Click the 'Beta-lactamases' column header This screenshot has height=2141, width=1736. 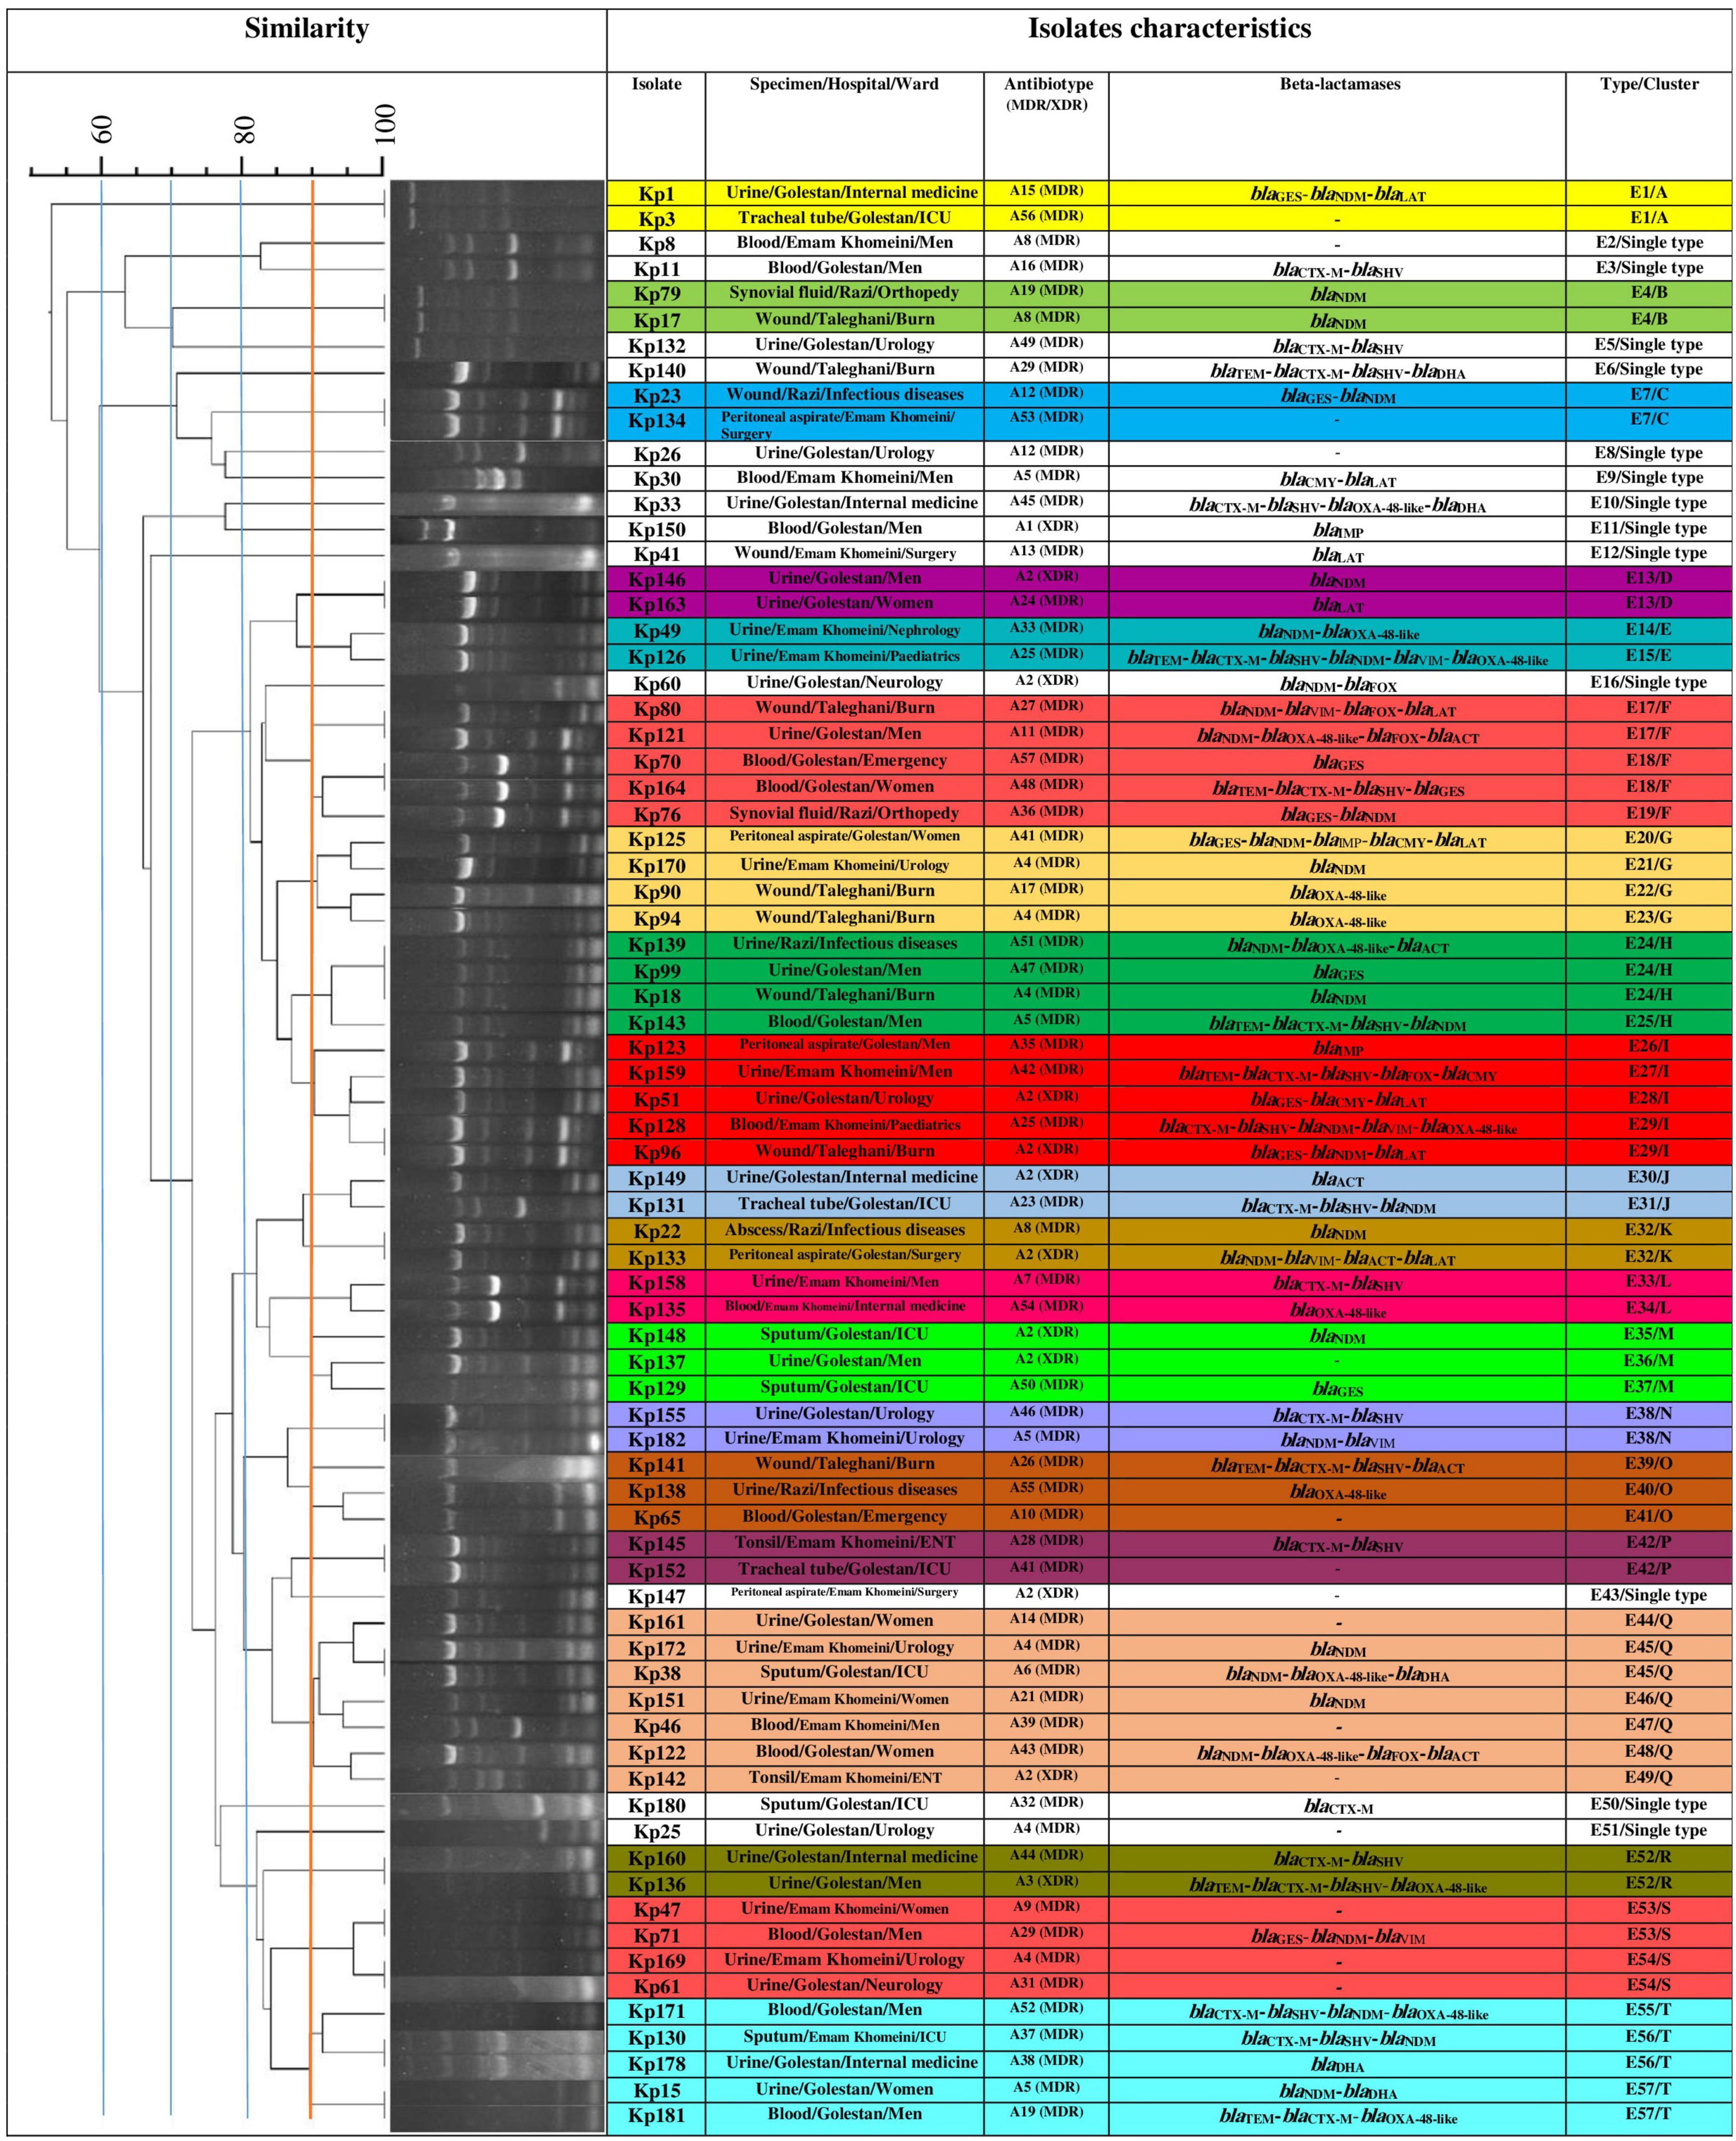1339,84
